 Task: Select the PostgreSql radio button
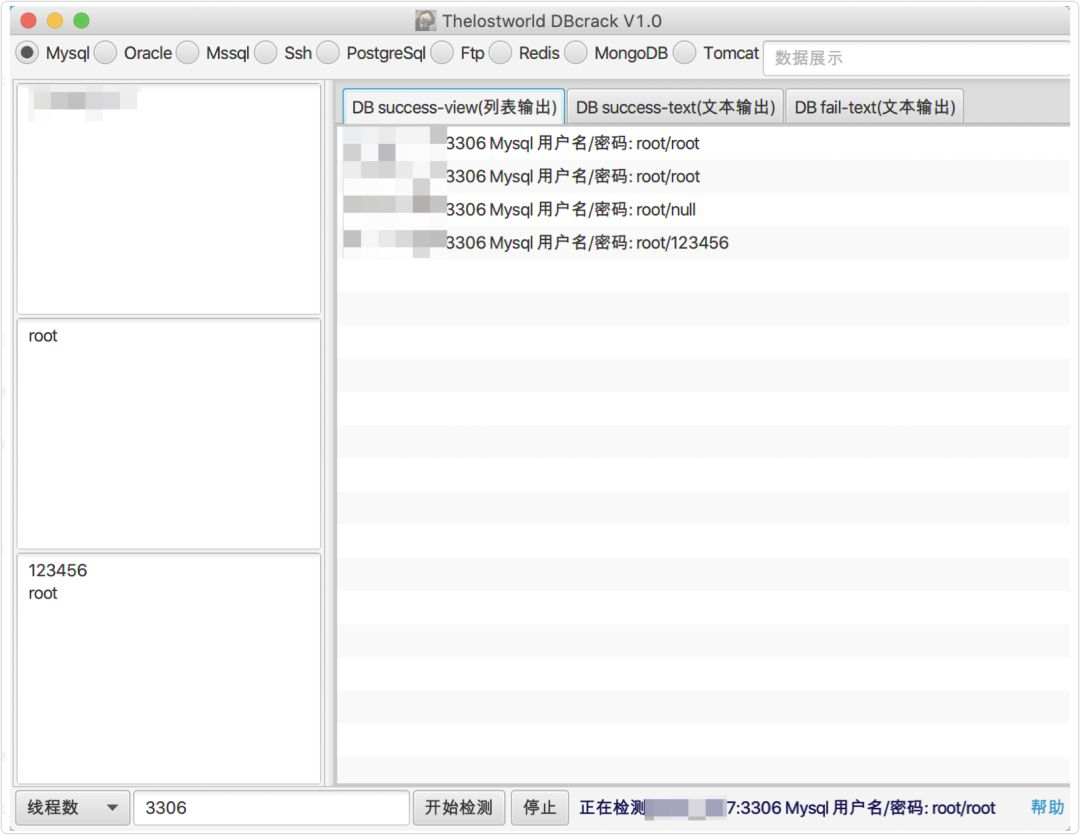coord(329,53)
